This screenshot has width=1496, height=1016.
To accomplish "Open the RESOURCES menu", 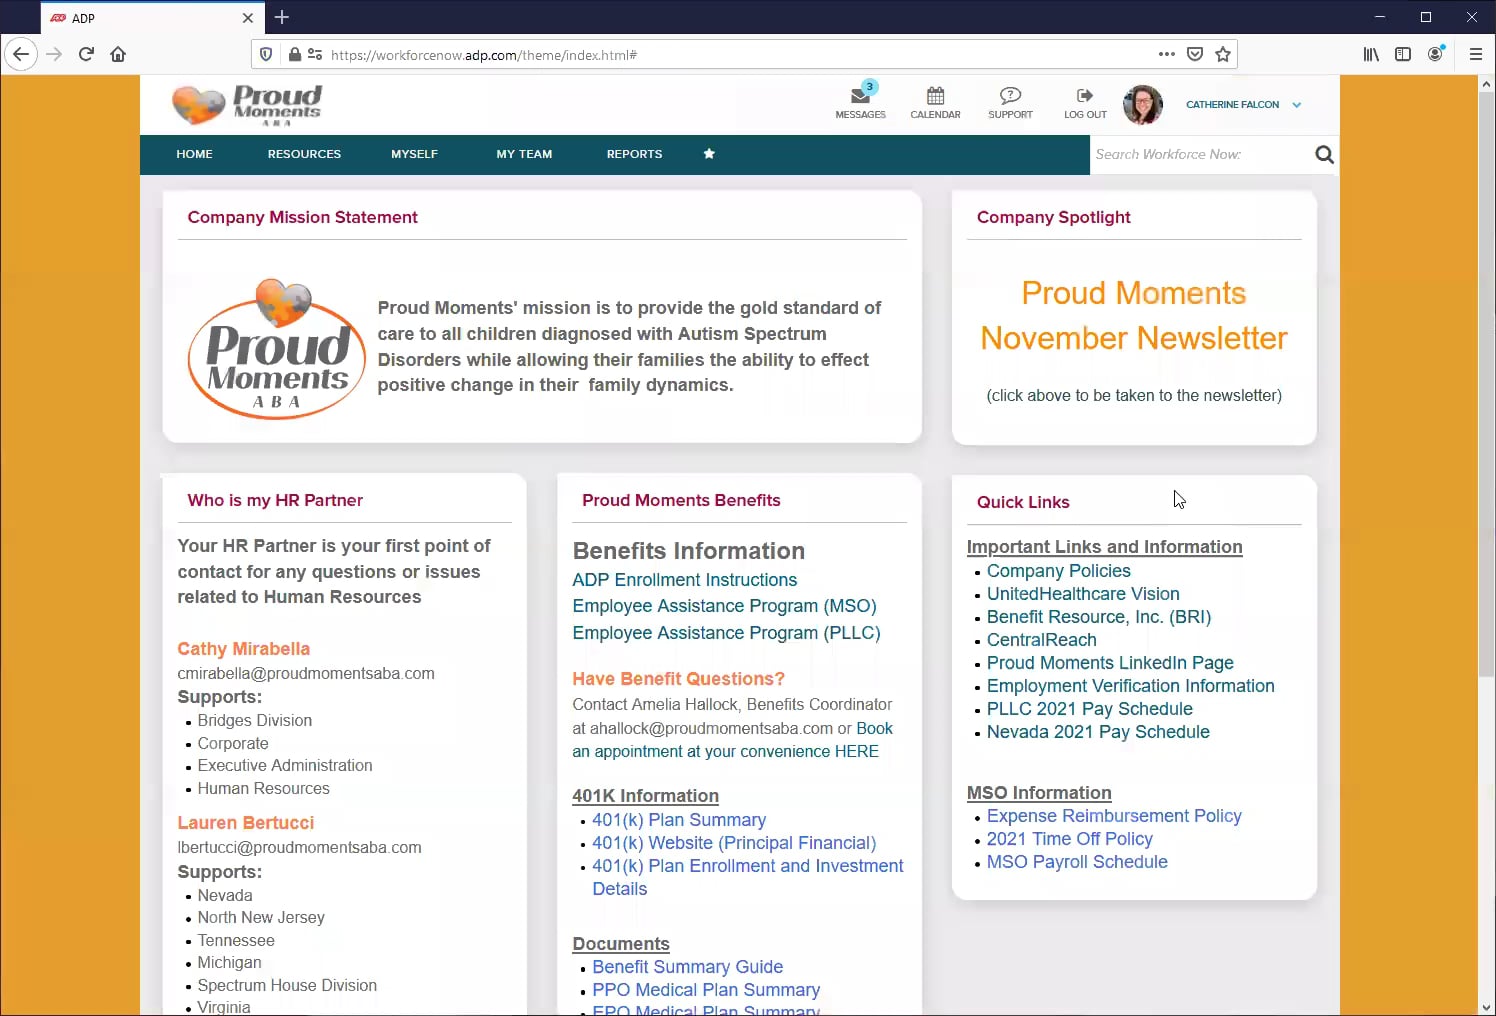I will [304, 154].
